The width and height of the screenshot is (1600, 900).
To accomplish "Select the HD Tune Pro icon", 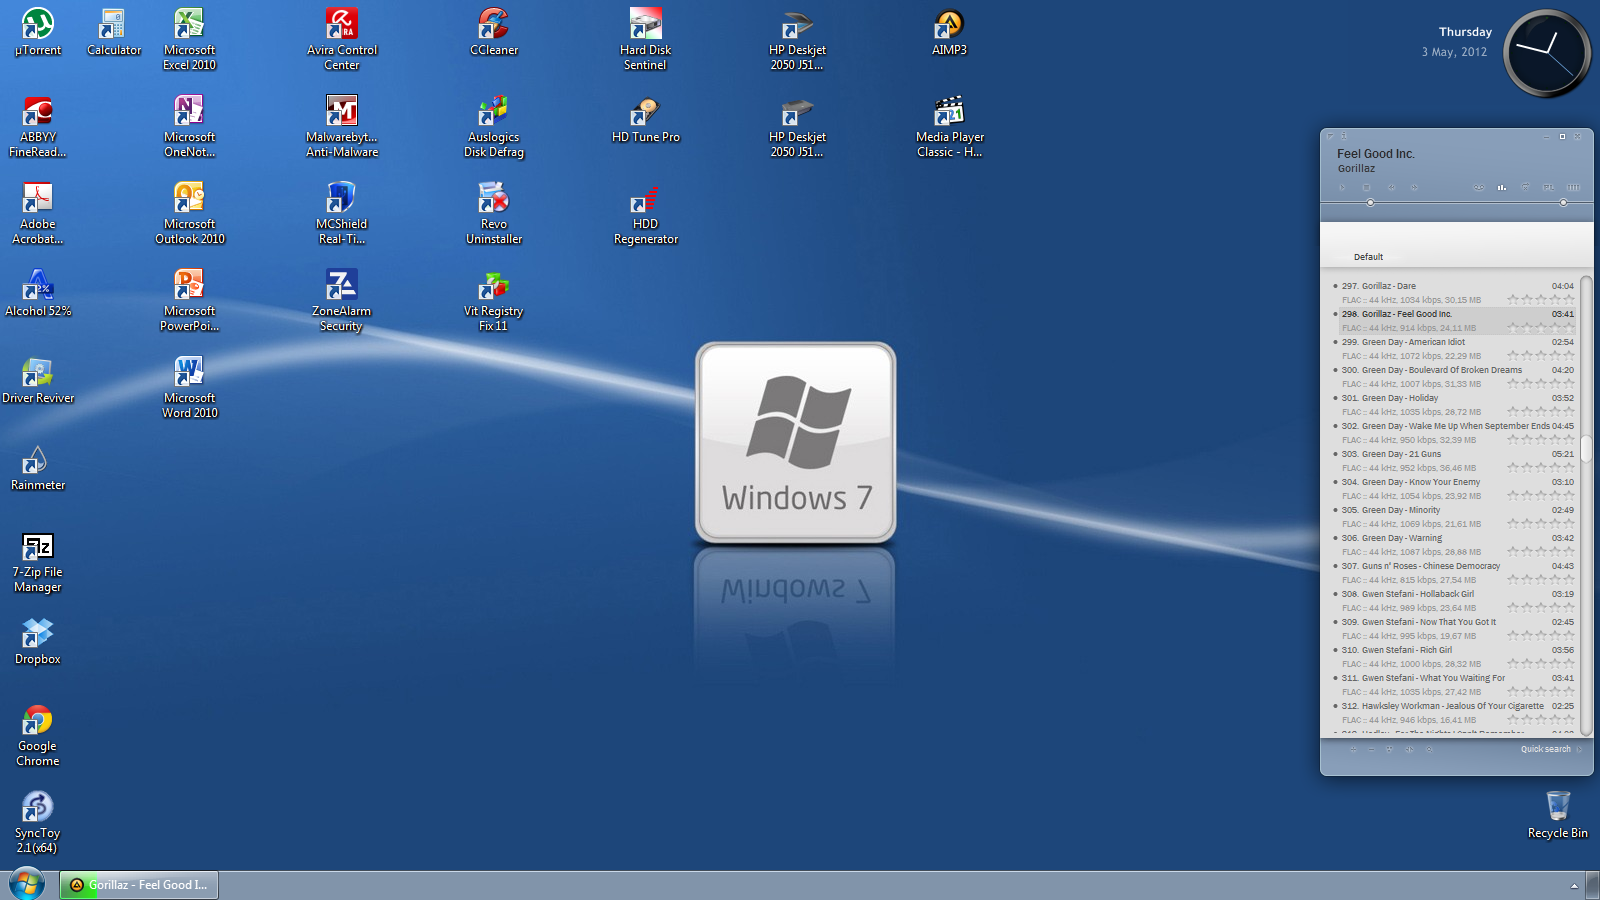I will [646, 119].
